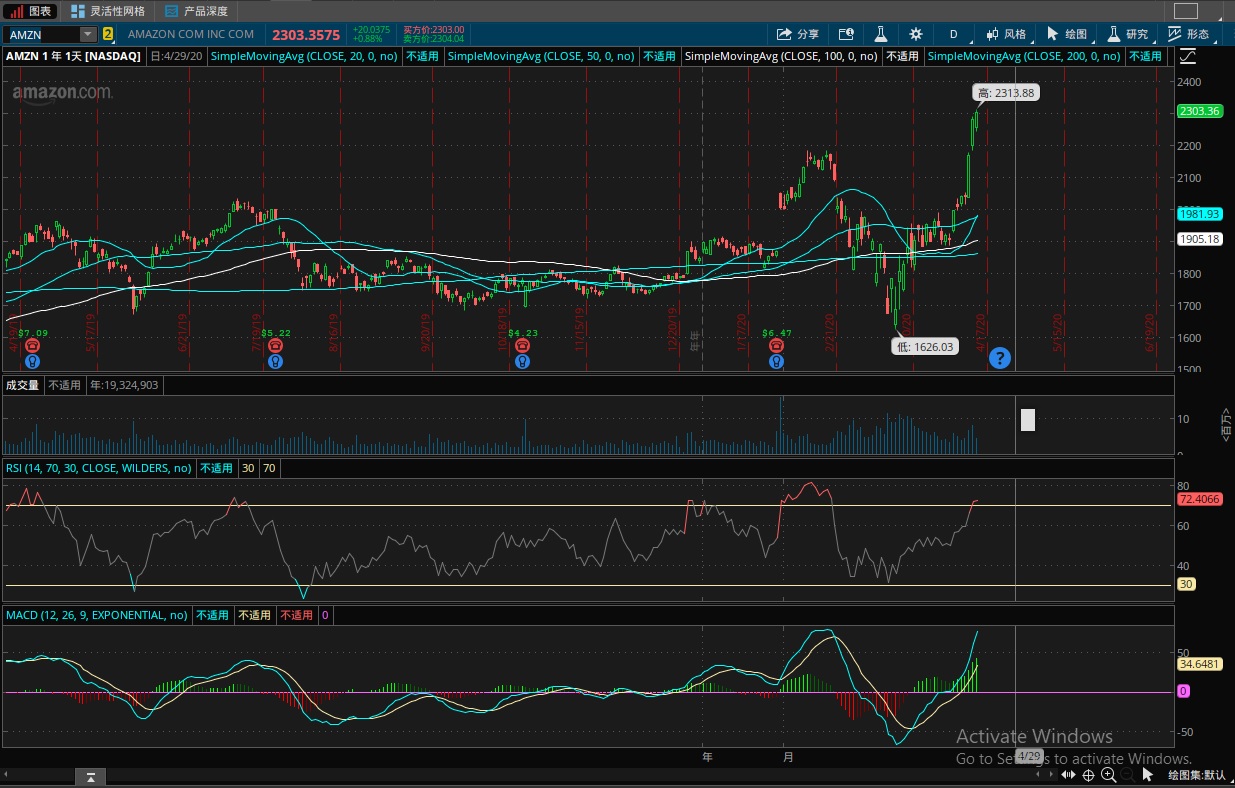Click the SimpleMovingAvg (CLOSE, 100, 0, no) label
This screenshot has height=788, width=1235.
pos(782,56)
